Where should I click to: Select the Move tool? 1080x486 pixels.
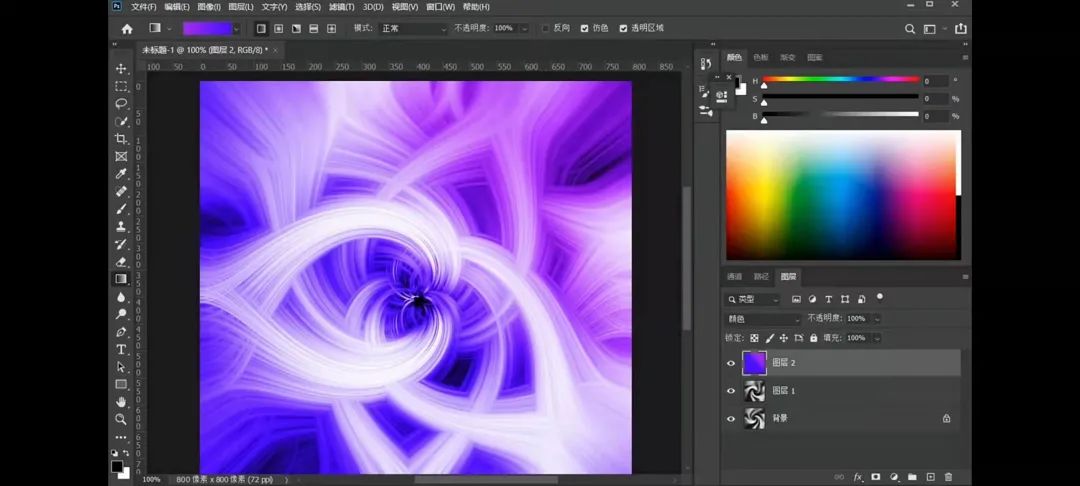click(121, 69)
